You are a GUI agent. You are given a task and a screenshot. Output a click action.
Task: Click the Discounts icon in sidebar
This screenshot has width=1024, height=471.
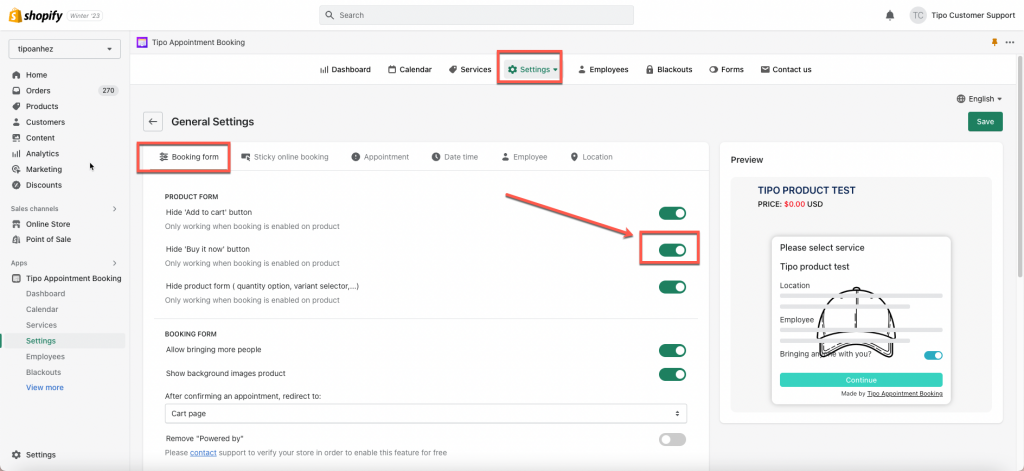[16, 185]
